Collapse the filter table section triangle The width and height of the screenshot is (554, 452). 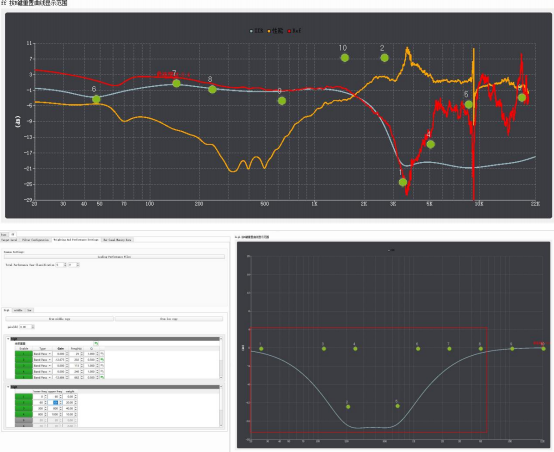coord(8,339)
